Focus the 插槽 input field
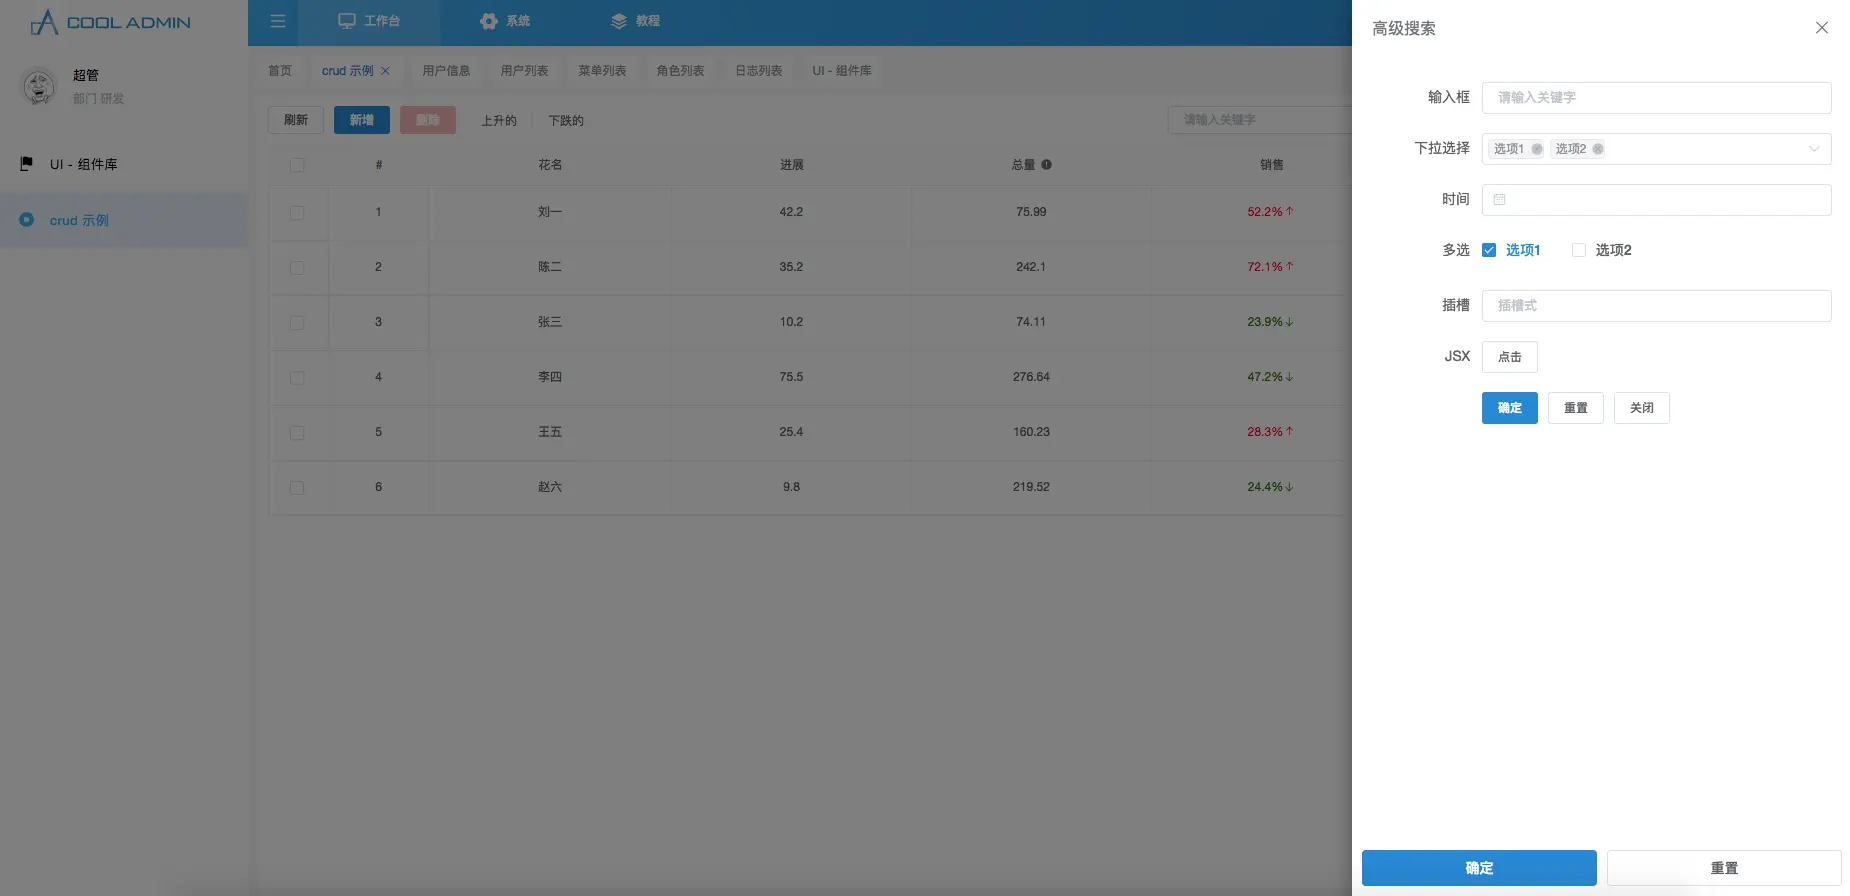 [x=1656, y=306]
